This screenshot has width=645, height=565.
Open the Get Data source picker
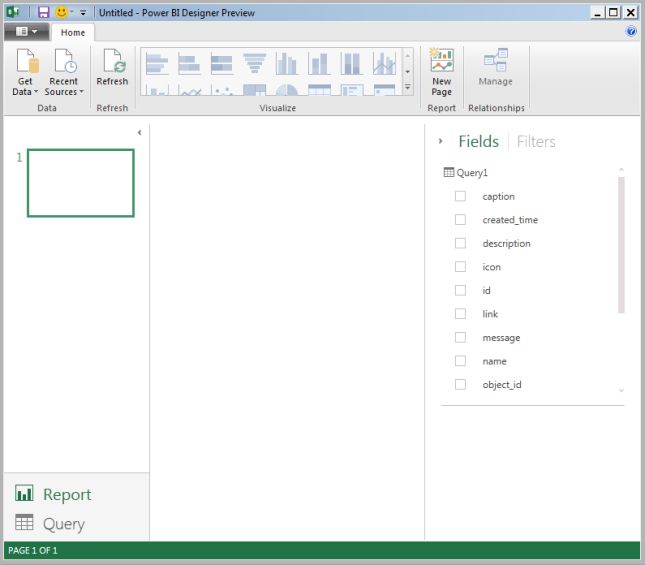pyautogui.click(x=25, y=72)
